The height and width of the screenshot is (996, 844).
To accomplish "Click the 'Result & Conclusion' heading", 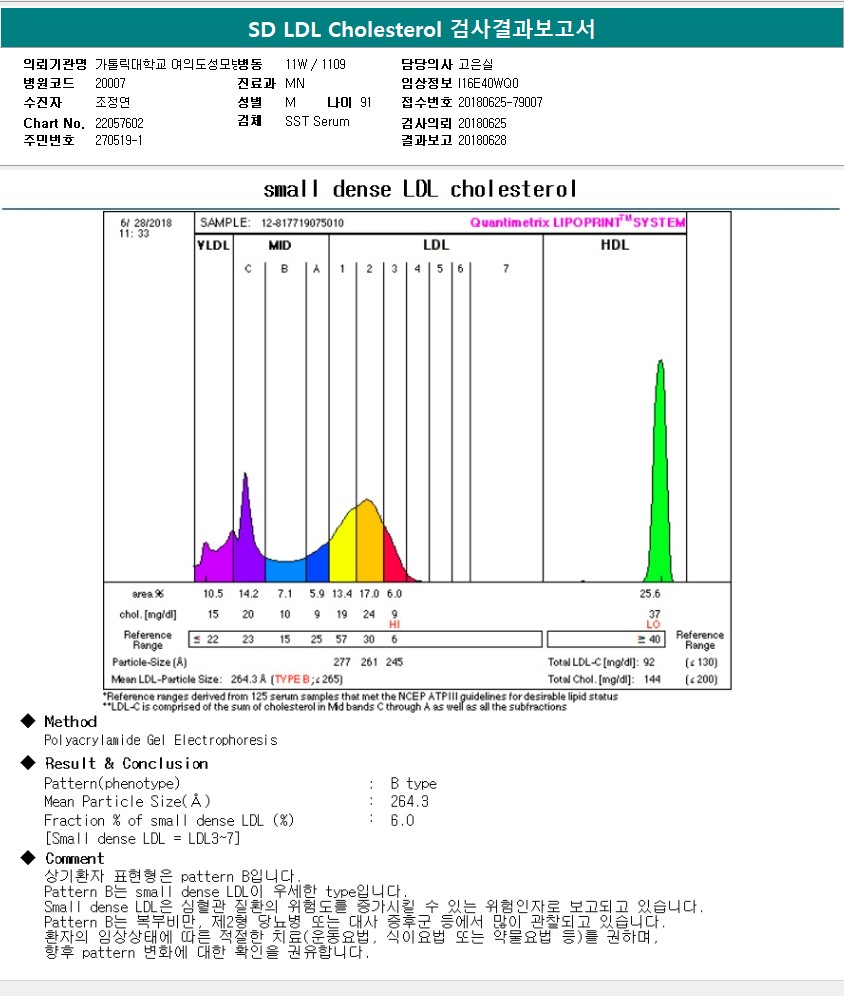I will coord(126,764).
